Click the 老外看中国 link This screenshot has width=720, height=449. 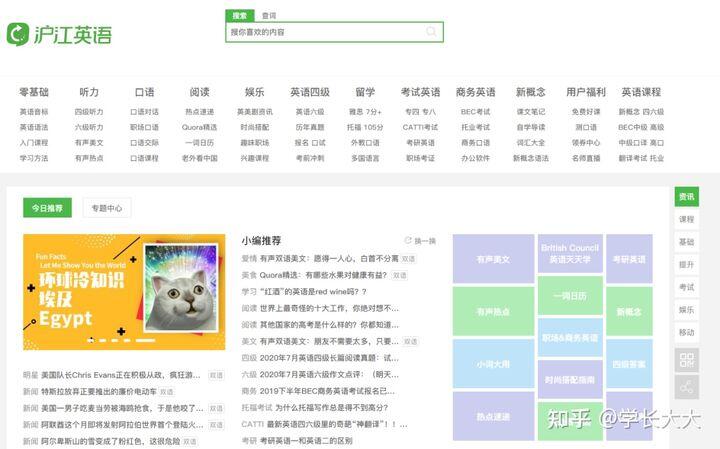[199, 158]
